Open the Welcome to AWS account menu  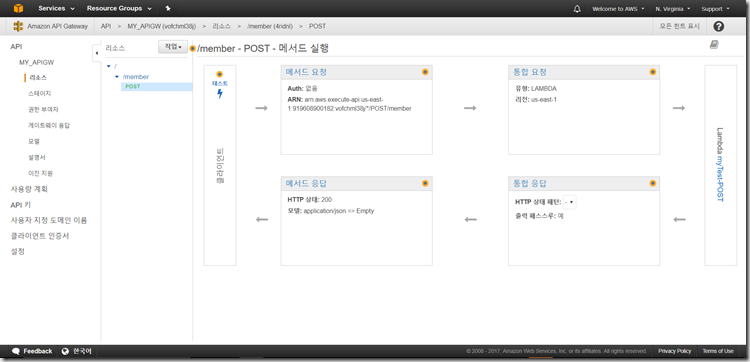618,9
